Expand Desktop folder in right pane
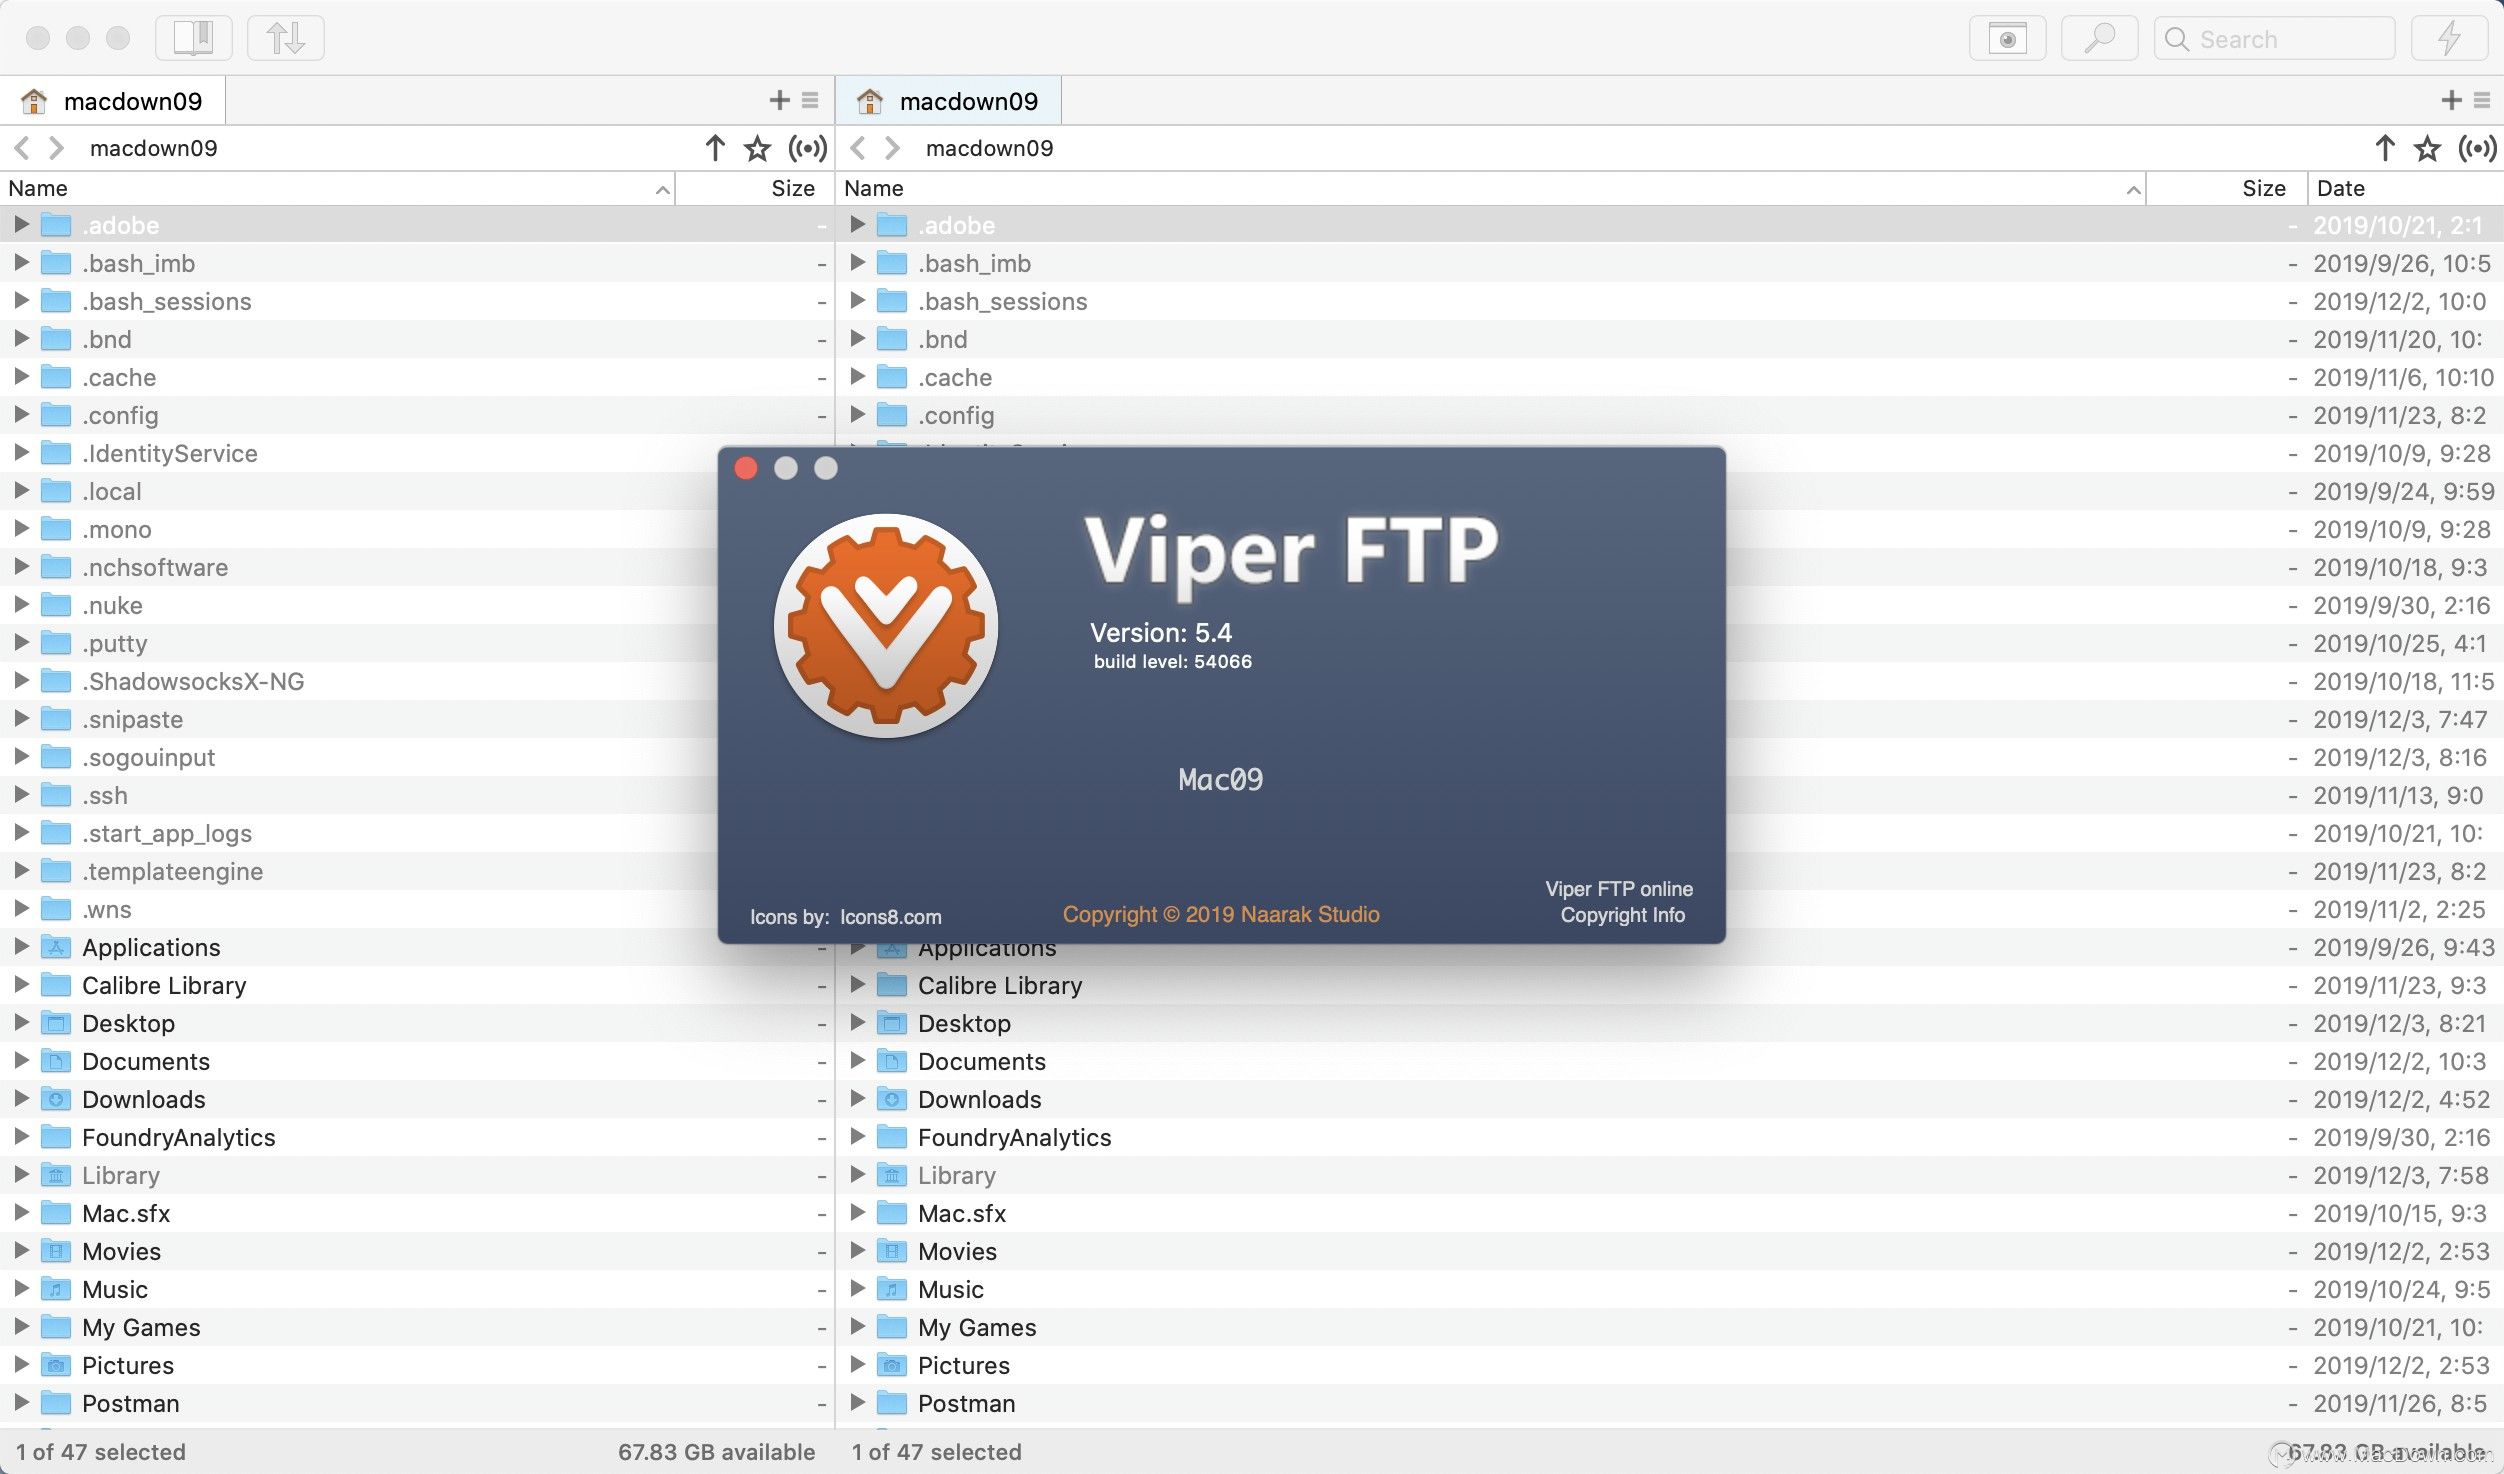 (857, 1023)
